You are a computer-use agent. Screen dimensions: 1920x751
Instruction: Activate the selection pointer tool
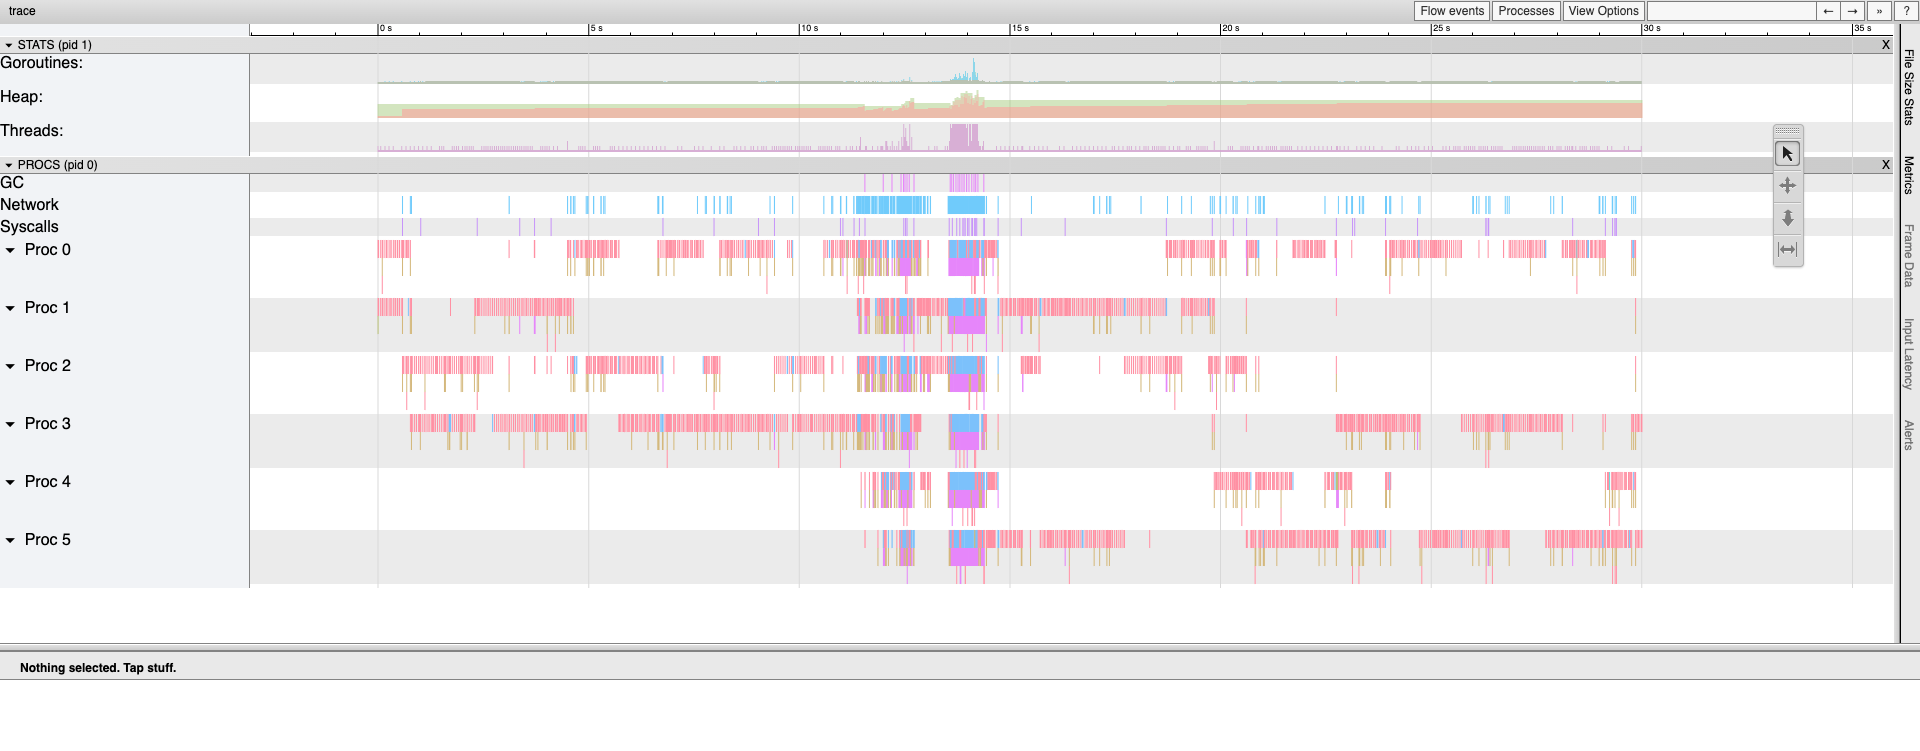point(1787,154)
